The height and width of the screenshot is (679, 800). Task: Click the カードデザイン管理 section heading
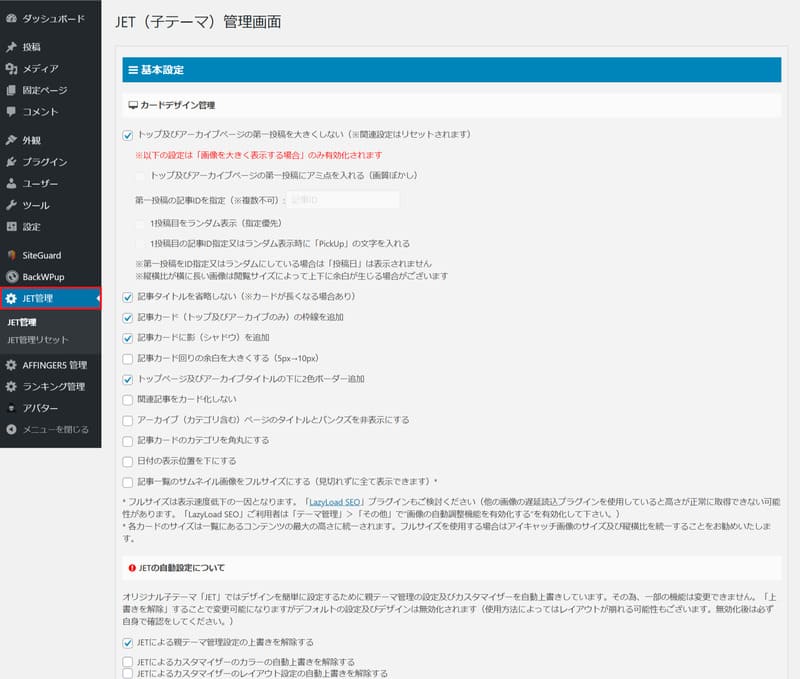point(452,105)
